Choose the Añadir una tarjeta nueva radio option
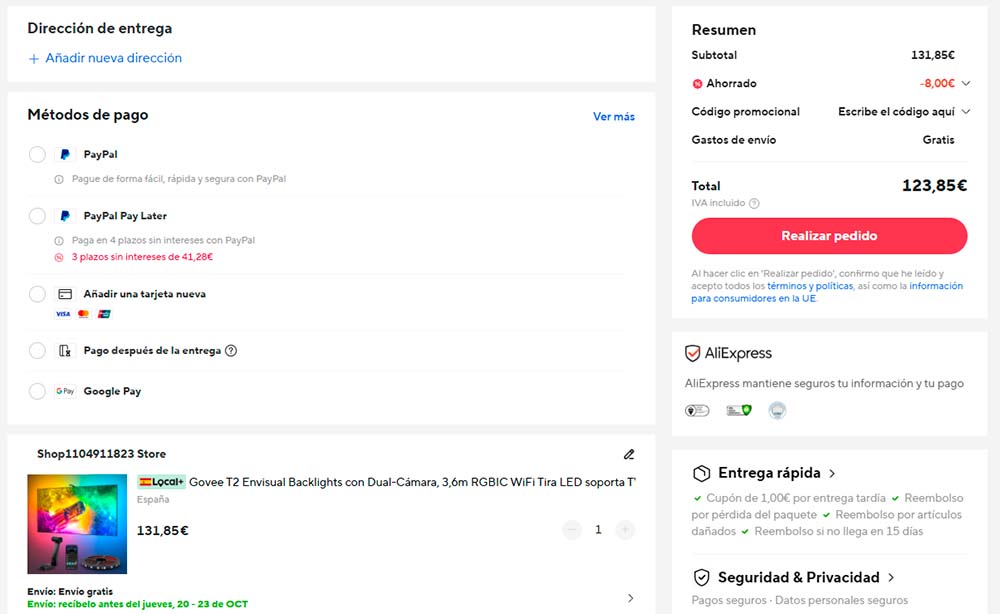Viewport: 1000px width, 614px height. (x=37, y=294)
